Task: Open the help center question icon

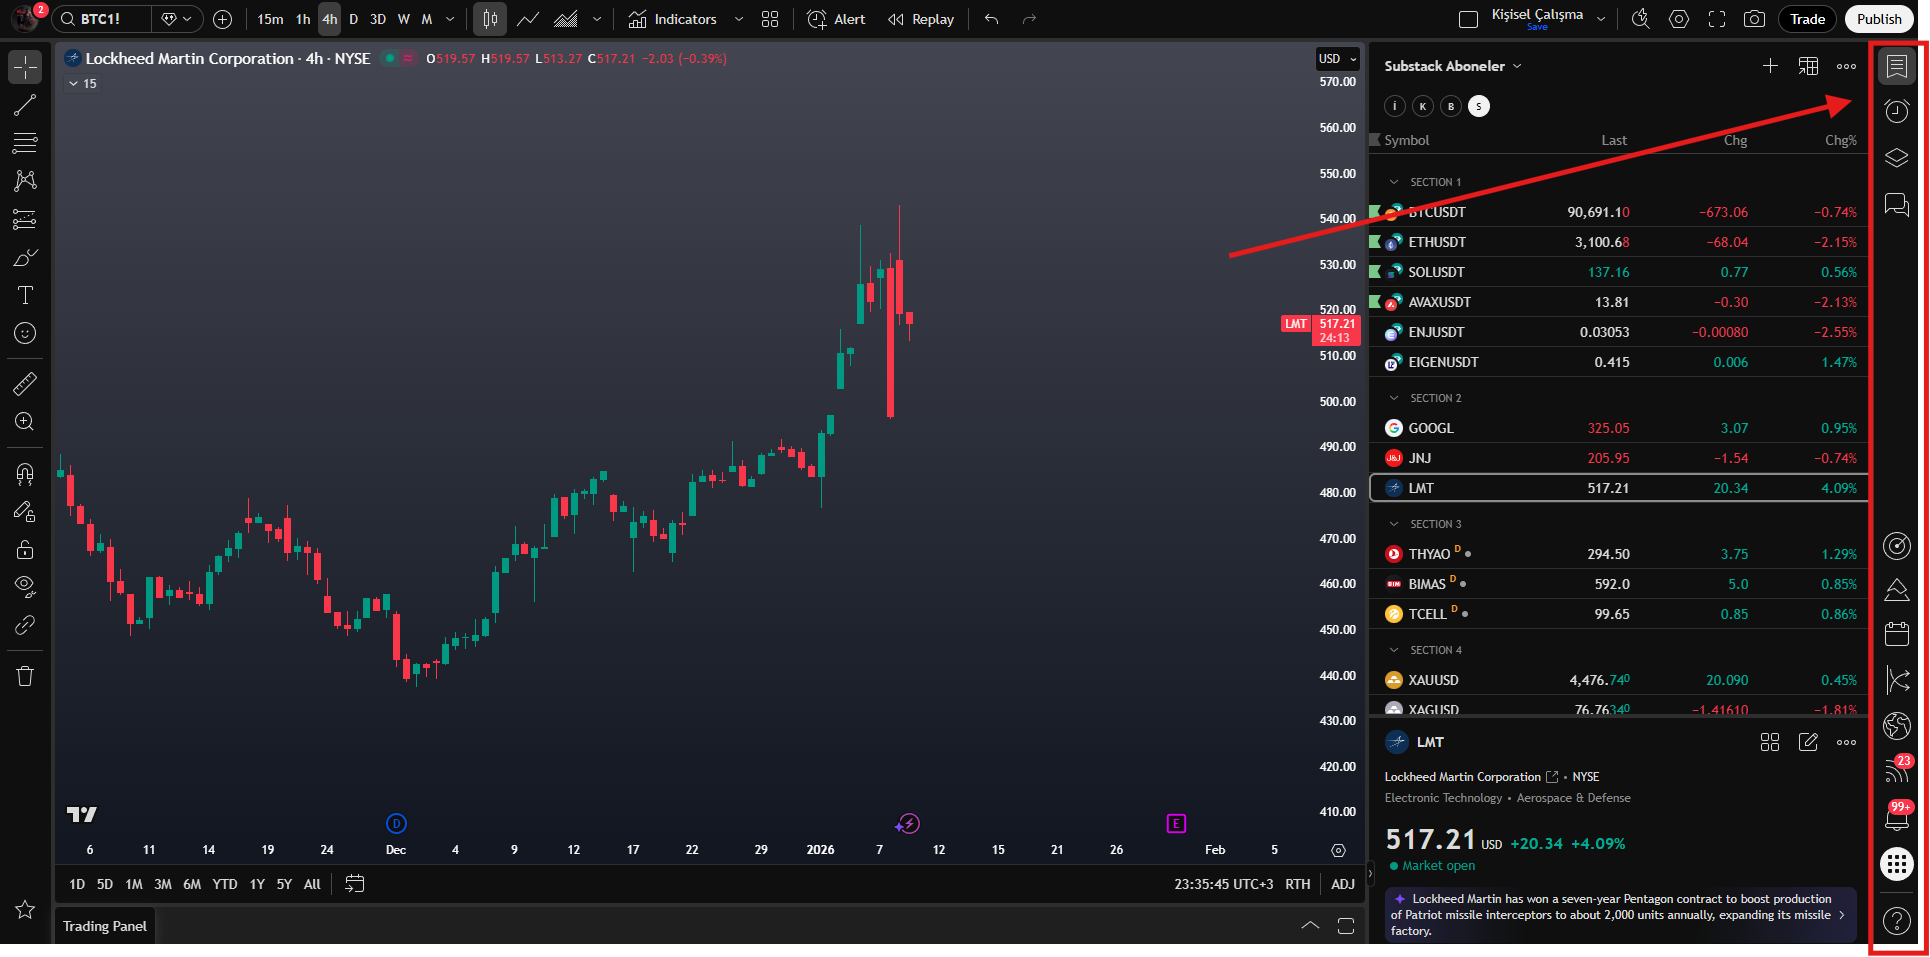Action: point(1896,920)
